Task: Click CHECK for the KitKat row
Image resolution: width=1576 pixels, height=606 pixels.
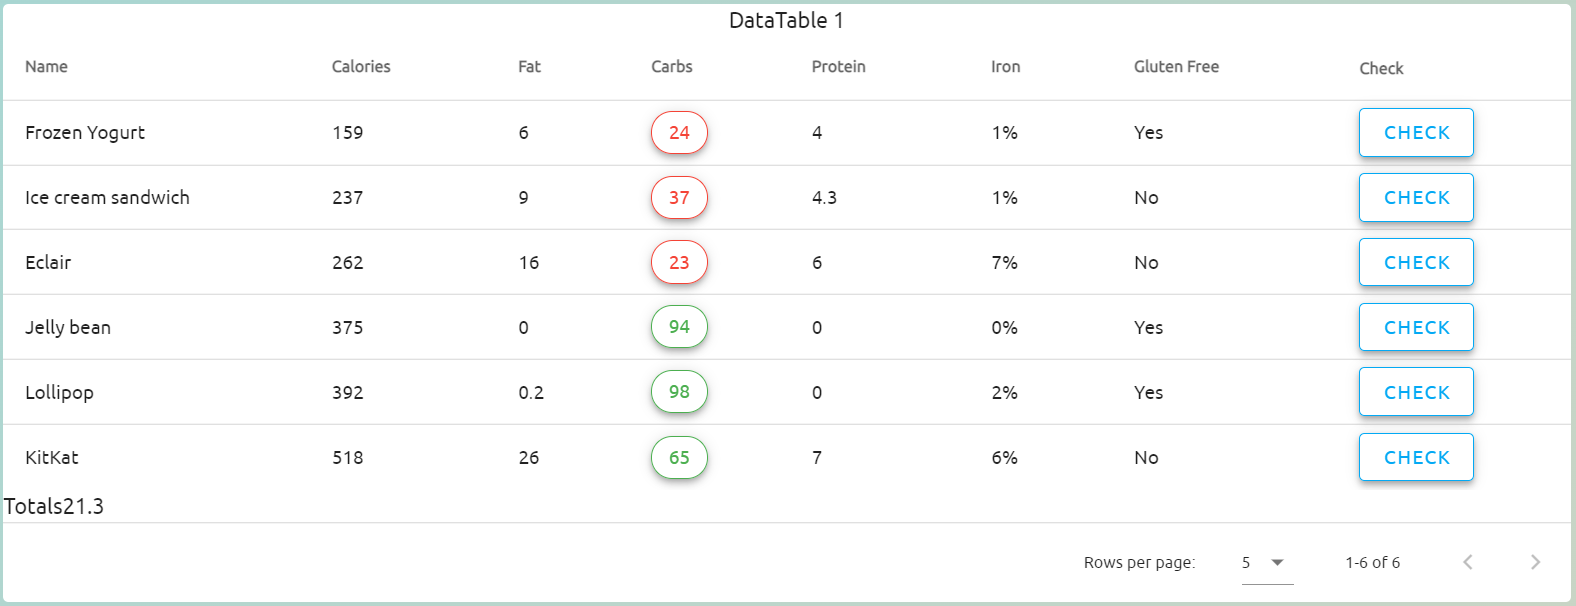Action: (x=1415, y=457)
